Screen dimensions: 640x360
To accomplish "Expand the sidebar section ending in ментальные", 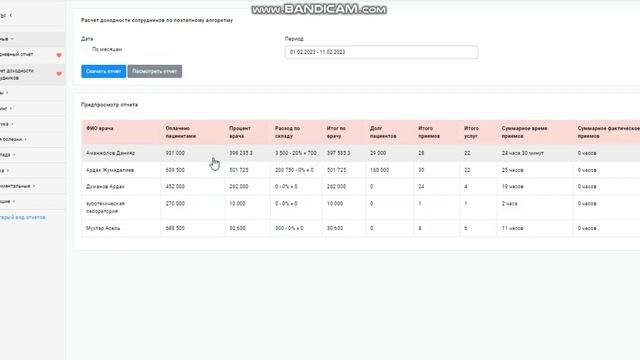I will (17, 186).
